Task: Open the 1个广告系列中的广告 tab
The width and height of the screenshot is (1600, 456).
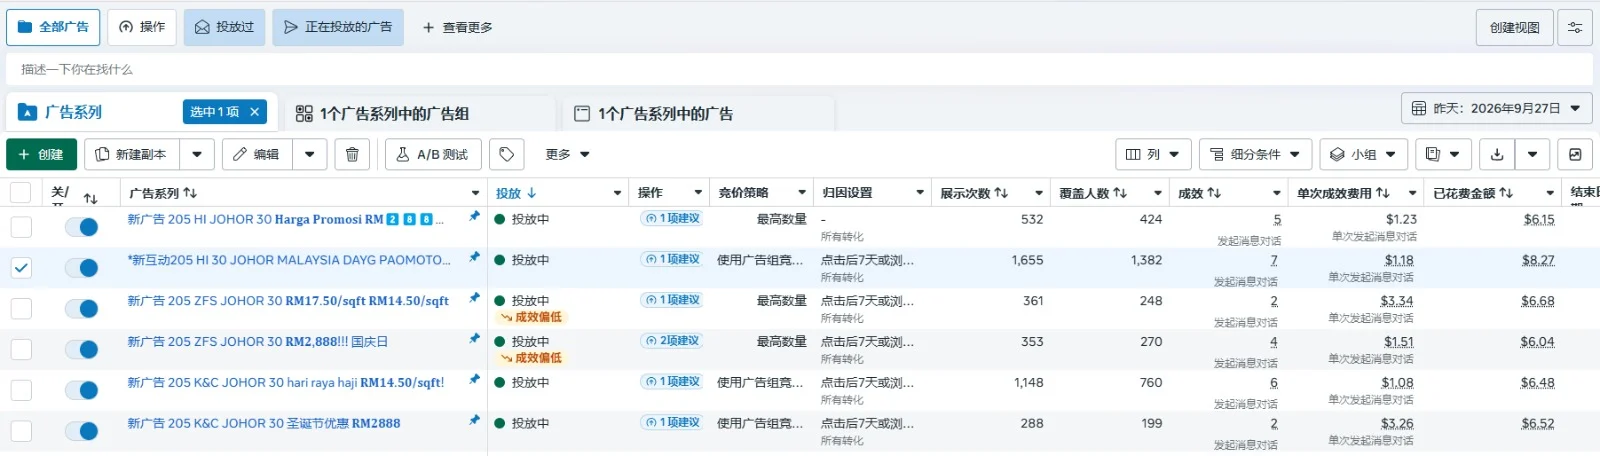Action: tap(698, 113)
